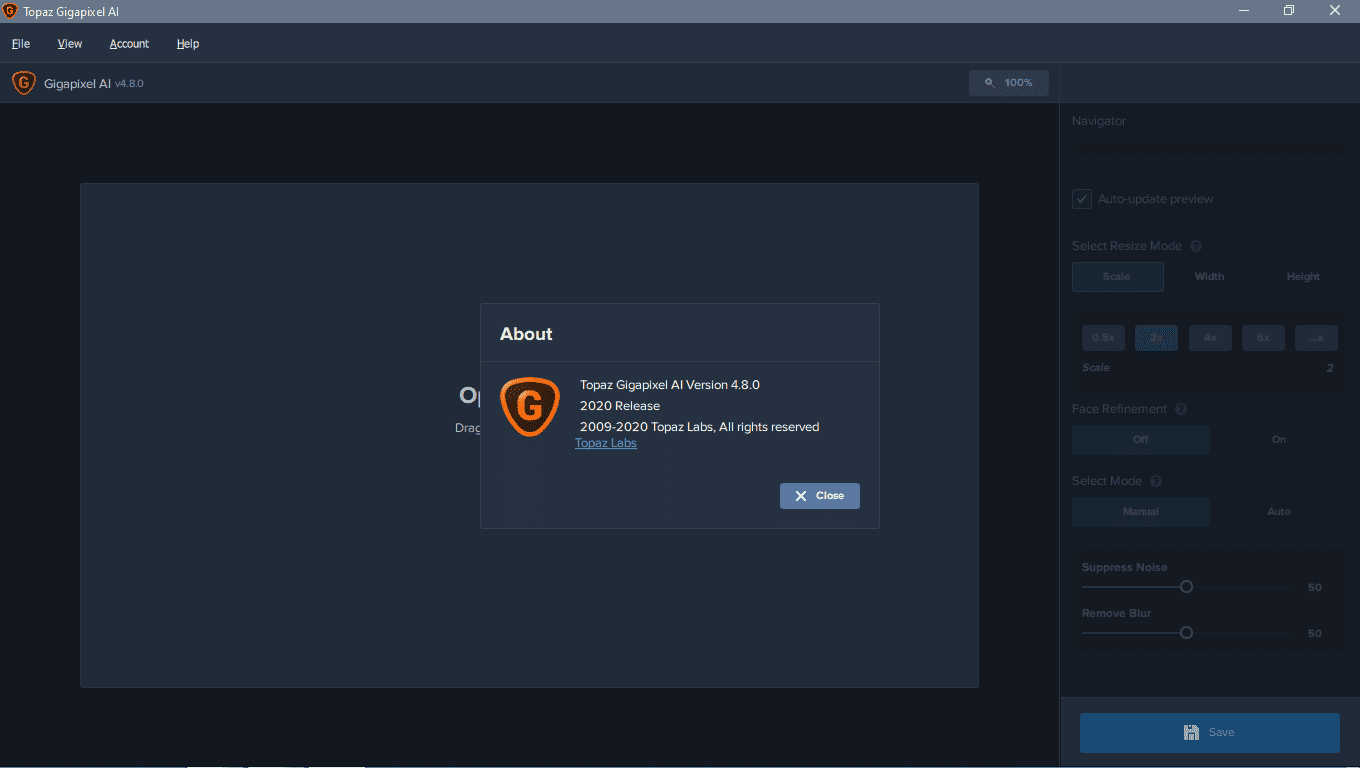Screen dimensions: 1360x768
Task: Click the large Gigapixel logo in About dialog
Action: (x=530, y=407)
